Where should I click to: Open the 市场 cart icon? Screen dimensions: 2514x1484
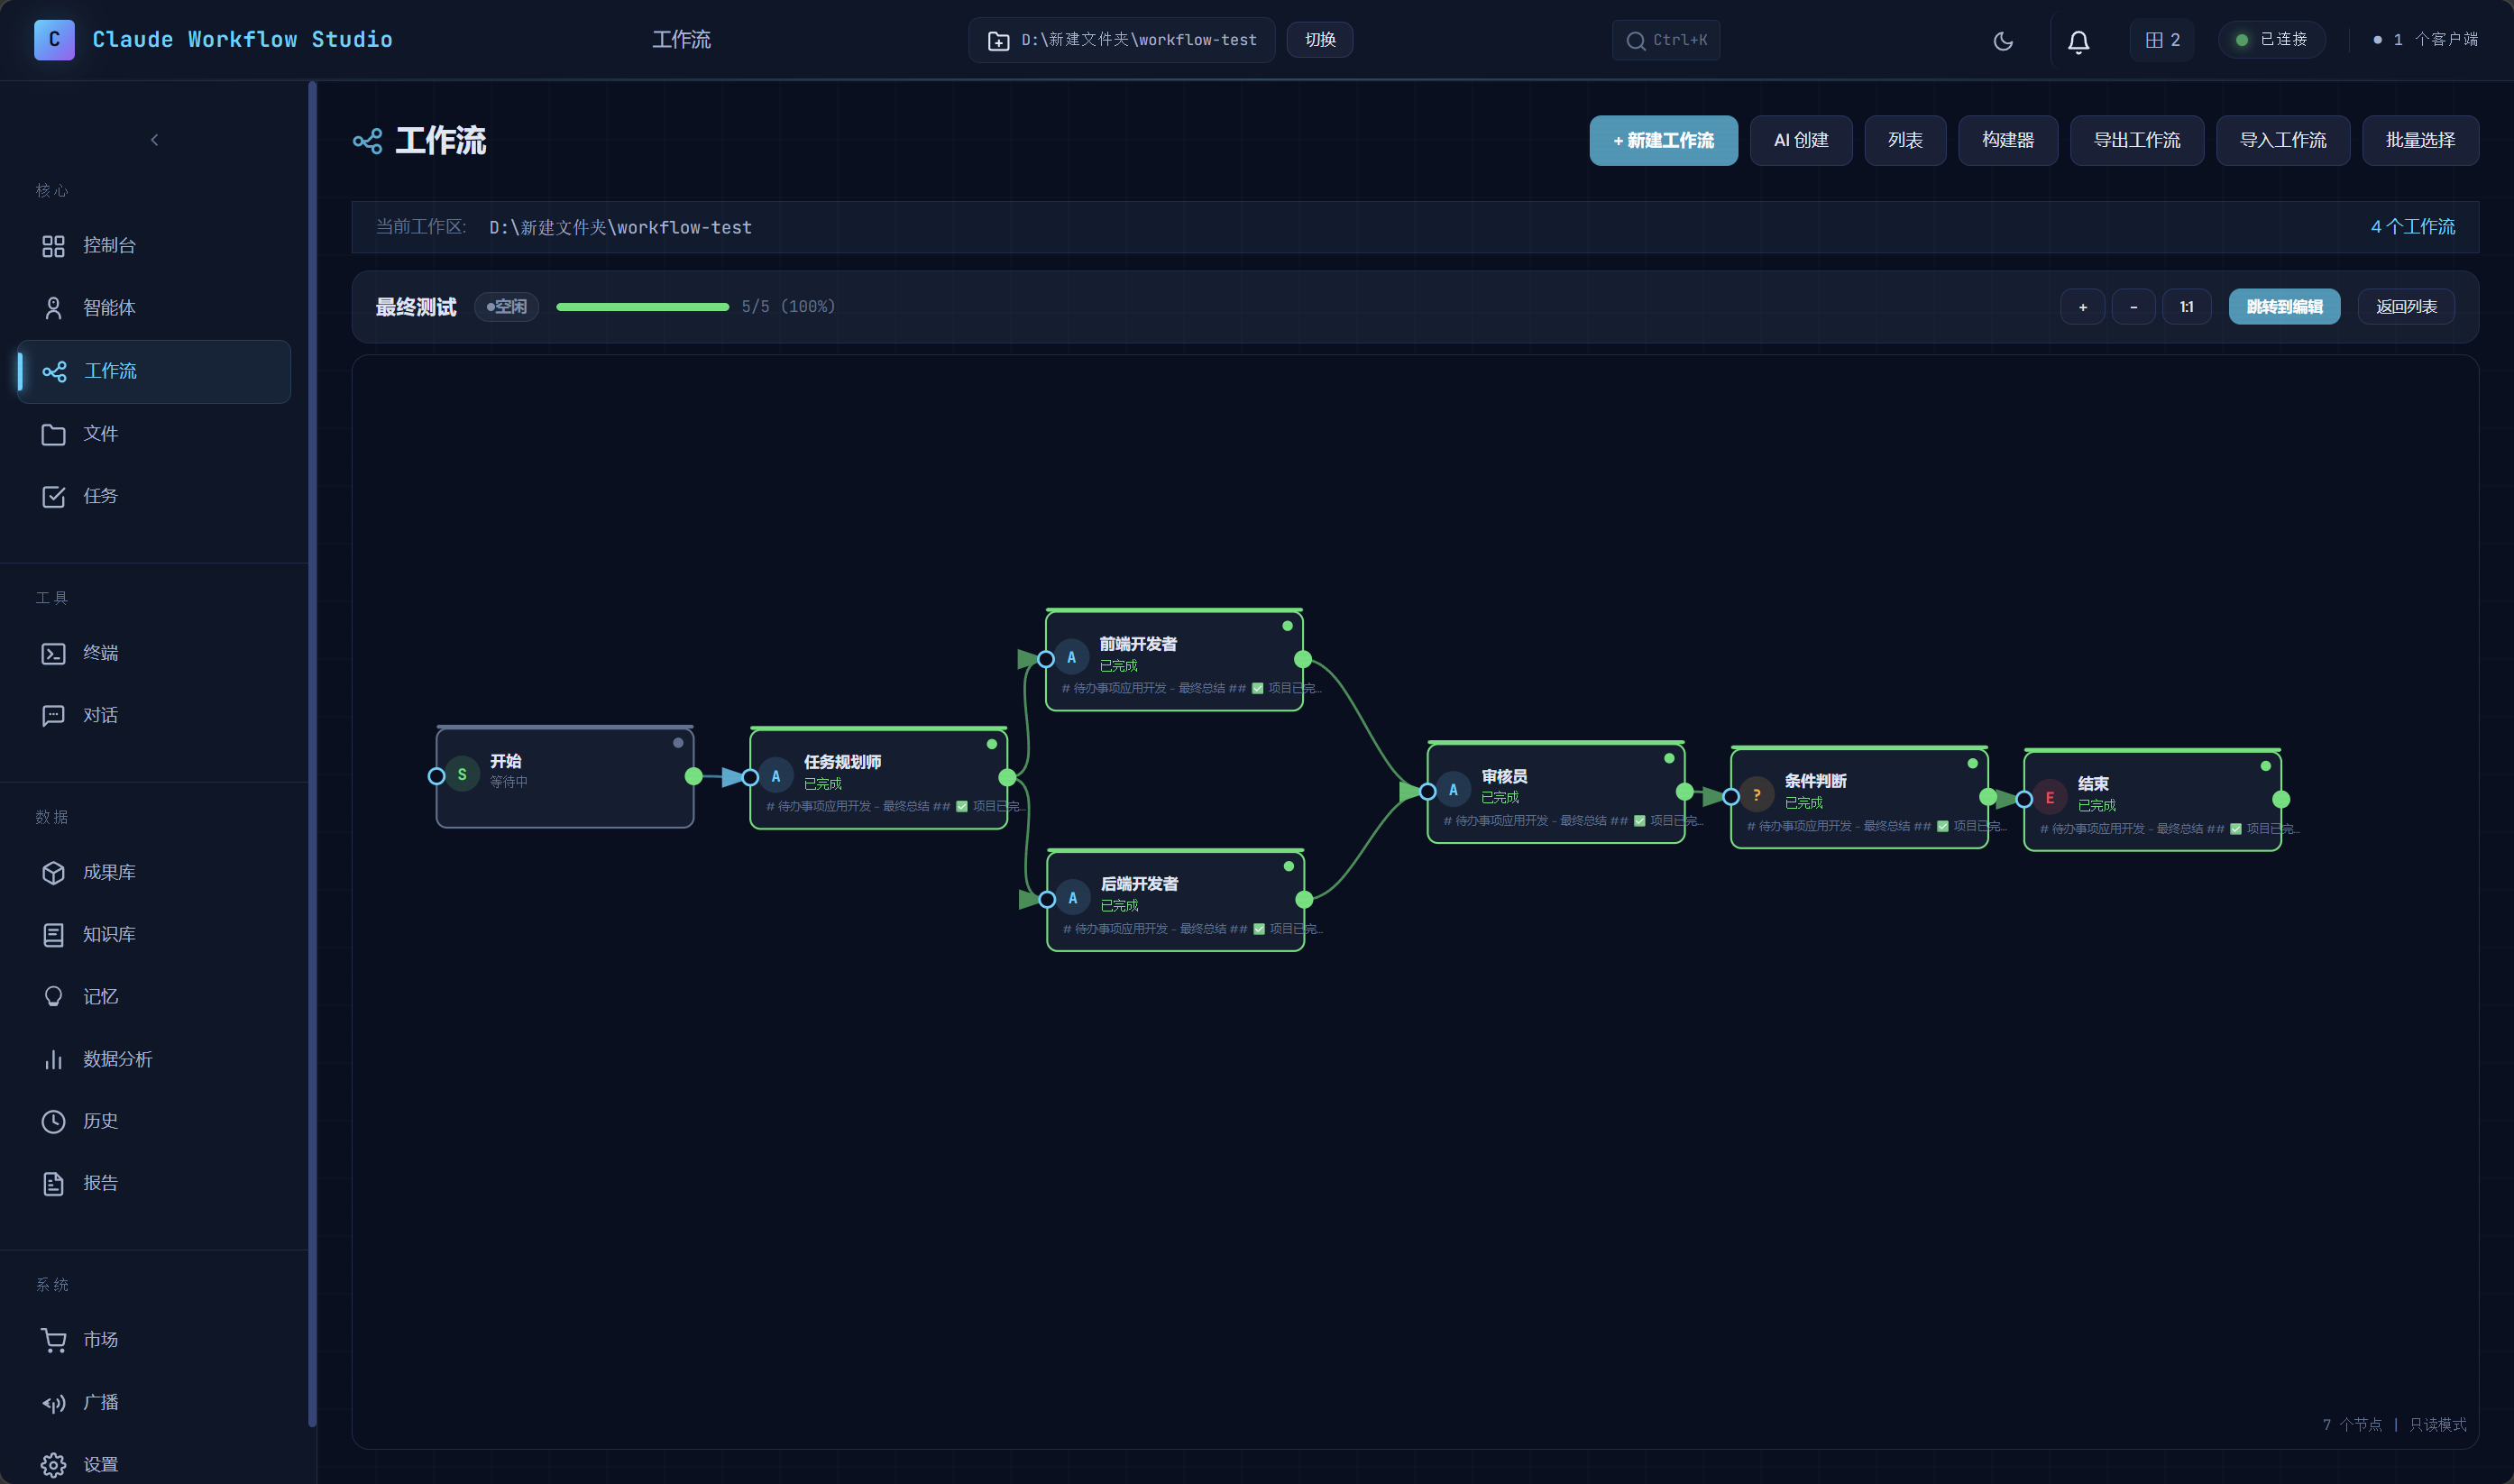(x=53, y=1340)
